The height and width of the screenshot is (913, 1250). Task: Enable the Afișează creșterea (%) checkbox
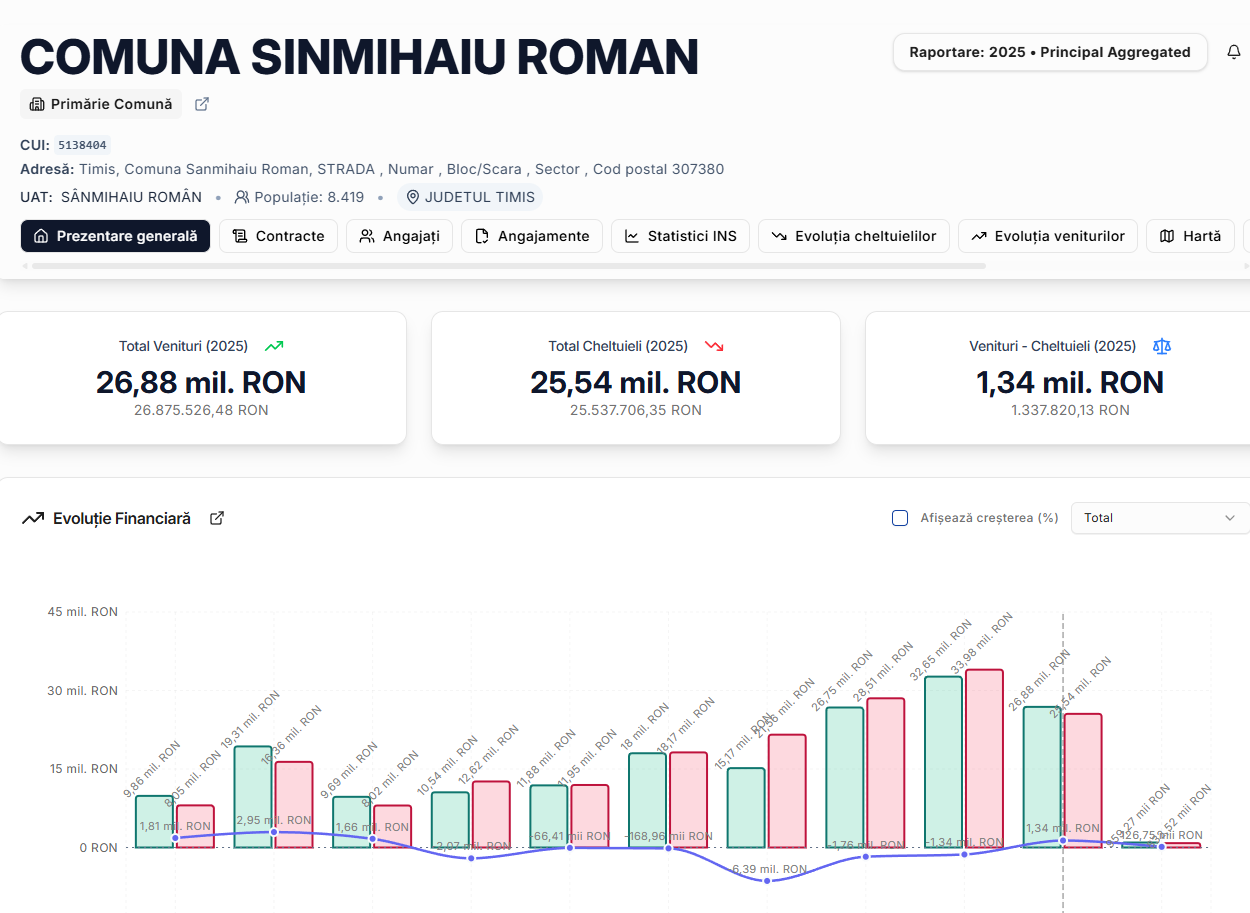pyautogui.click(x=900, y=518)
